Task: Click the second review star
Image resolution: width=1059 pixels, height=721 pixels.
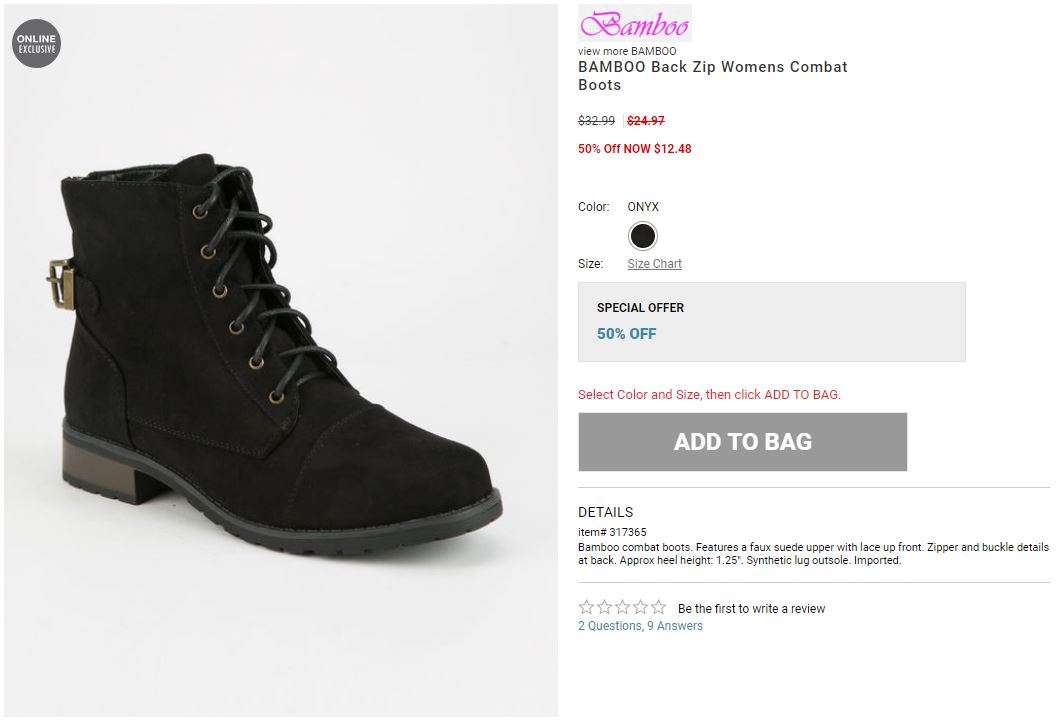Action: pos(604,607)
